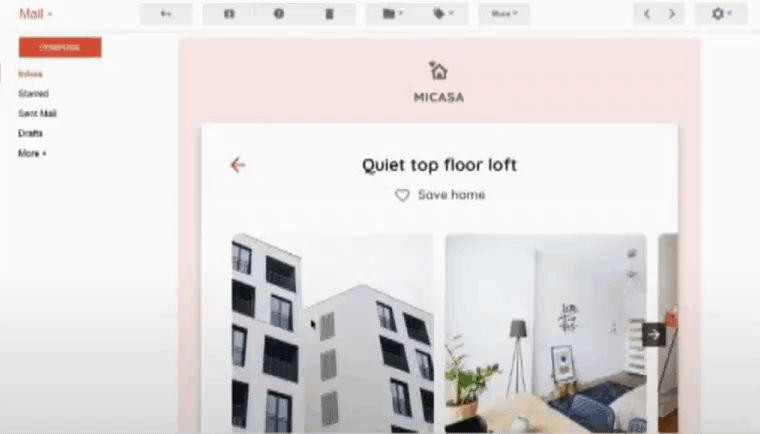760x434 pixels.
Task: Delete the email with trash icon
Action: 330,14
